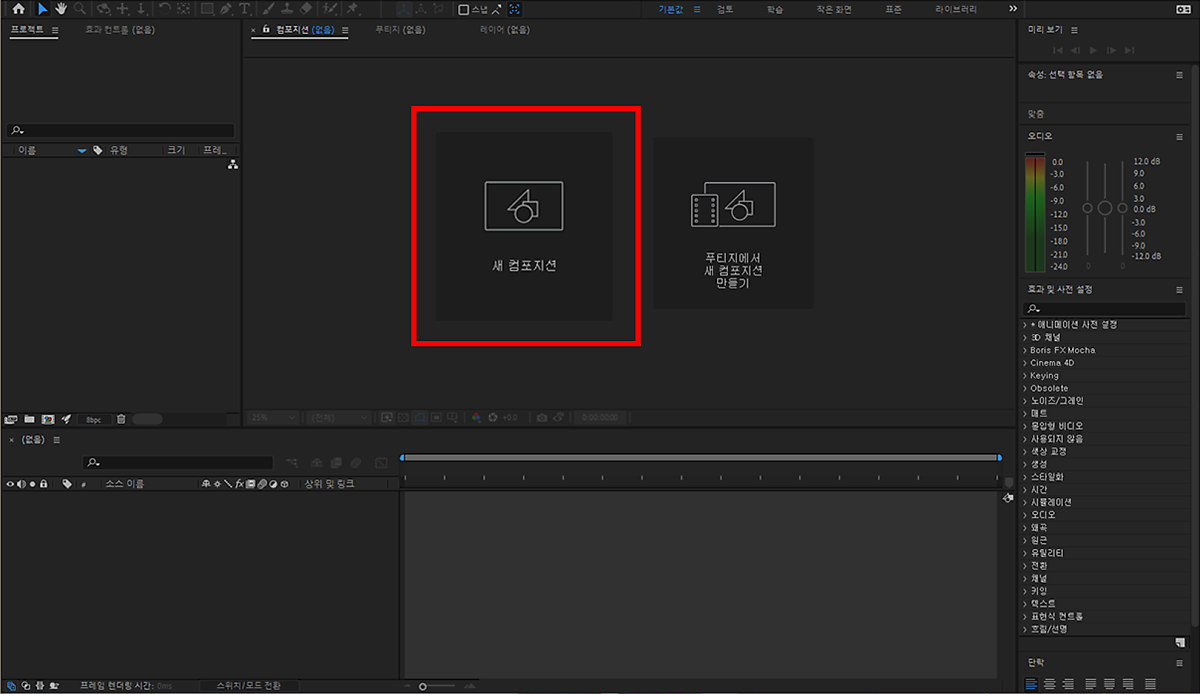This screenshot has width=1200, height=694.
Task: Select the Selection arrow tool
Action: pyautogui.click(x=42, y=9)
